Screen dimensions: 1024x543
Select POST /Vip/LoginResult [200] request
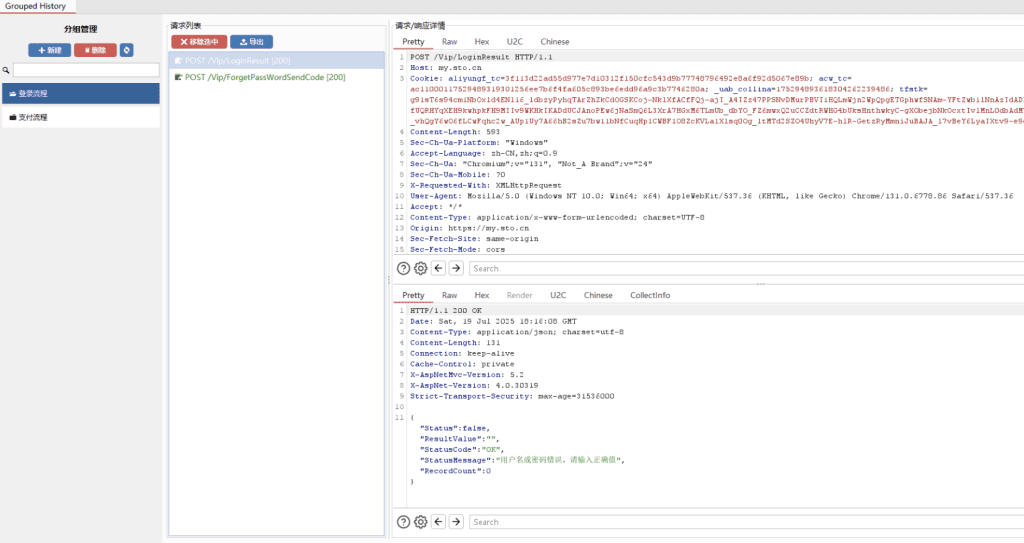[x=276, y=61]
